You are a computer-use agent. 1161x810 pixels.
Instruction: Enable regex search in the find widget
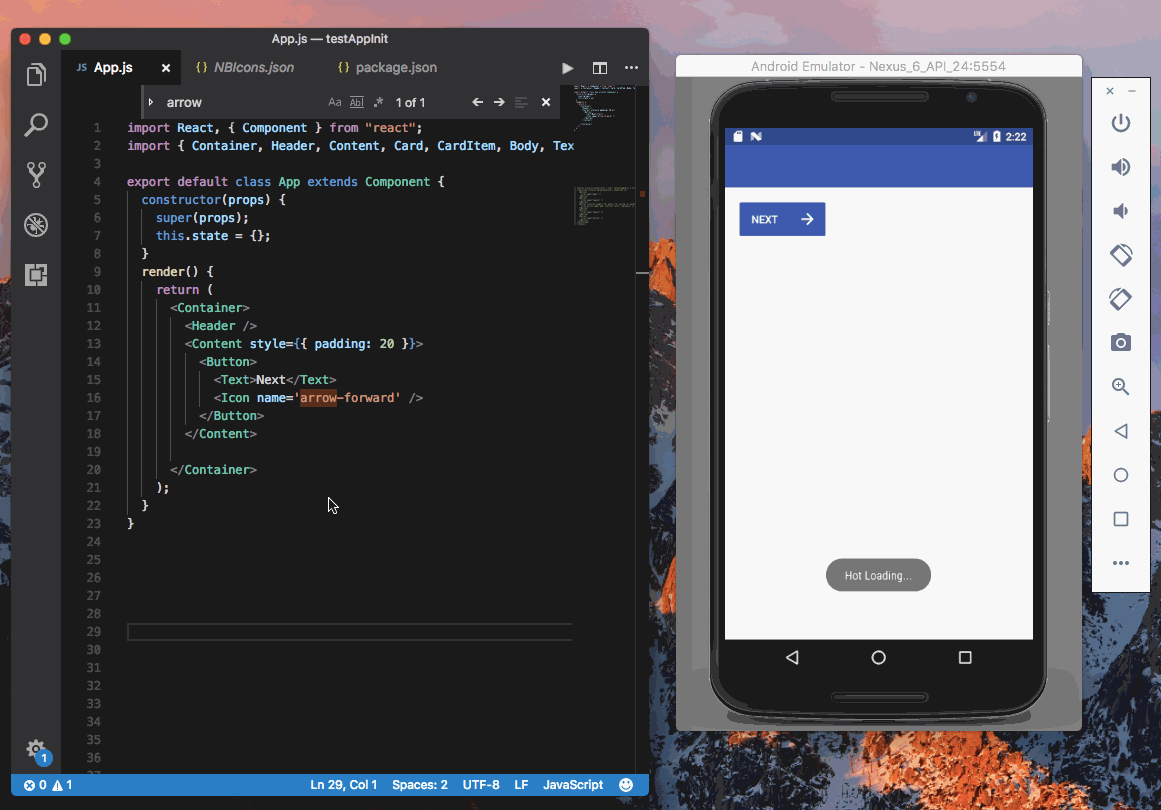377,101
